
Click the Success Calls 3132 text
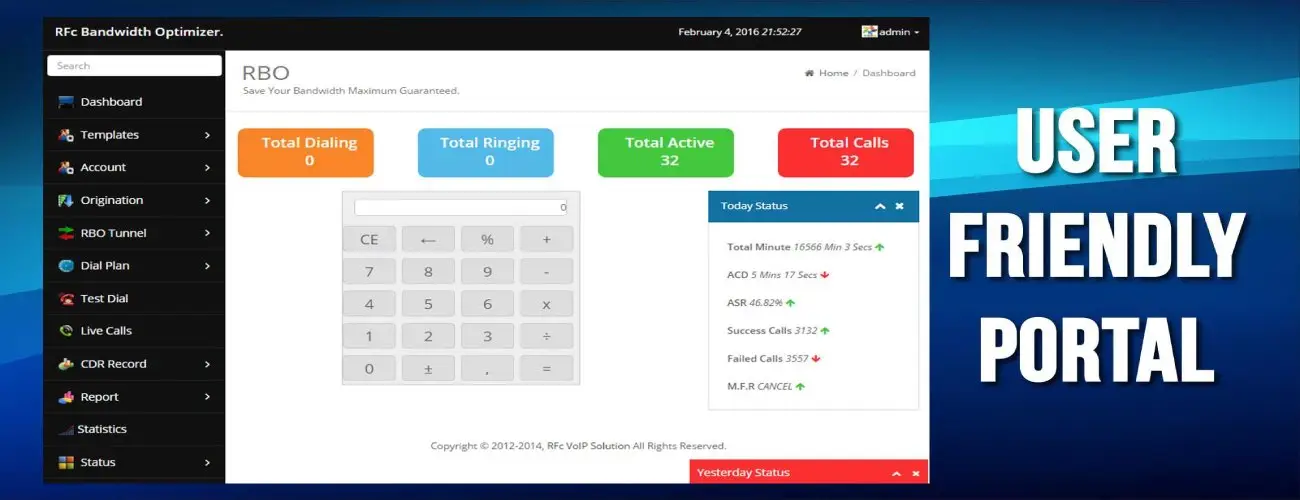pos(773,331)
